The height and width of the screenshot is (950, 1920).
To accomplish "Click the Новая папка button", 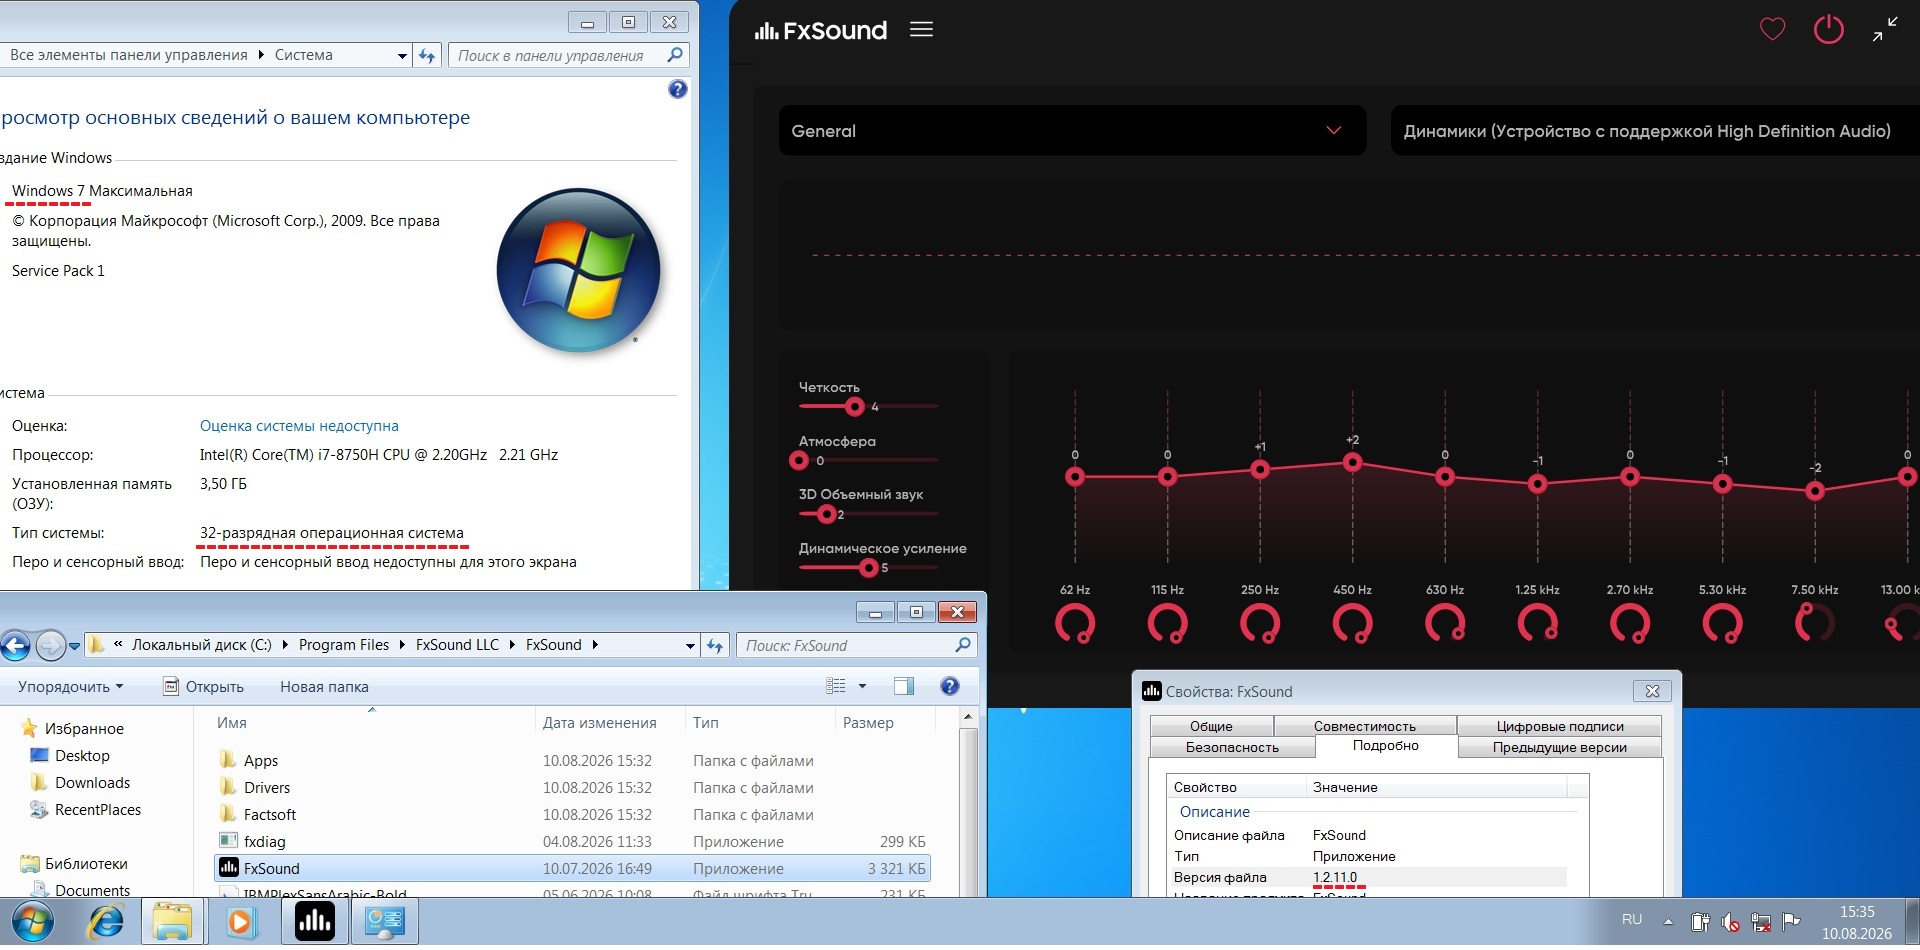I will click(324, 687).
